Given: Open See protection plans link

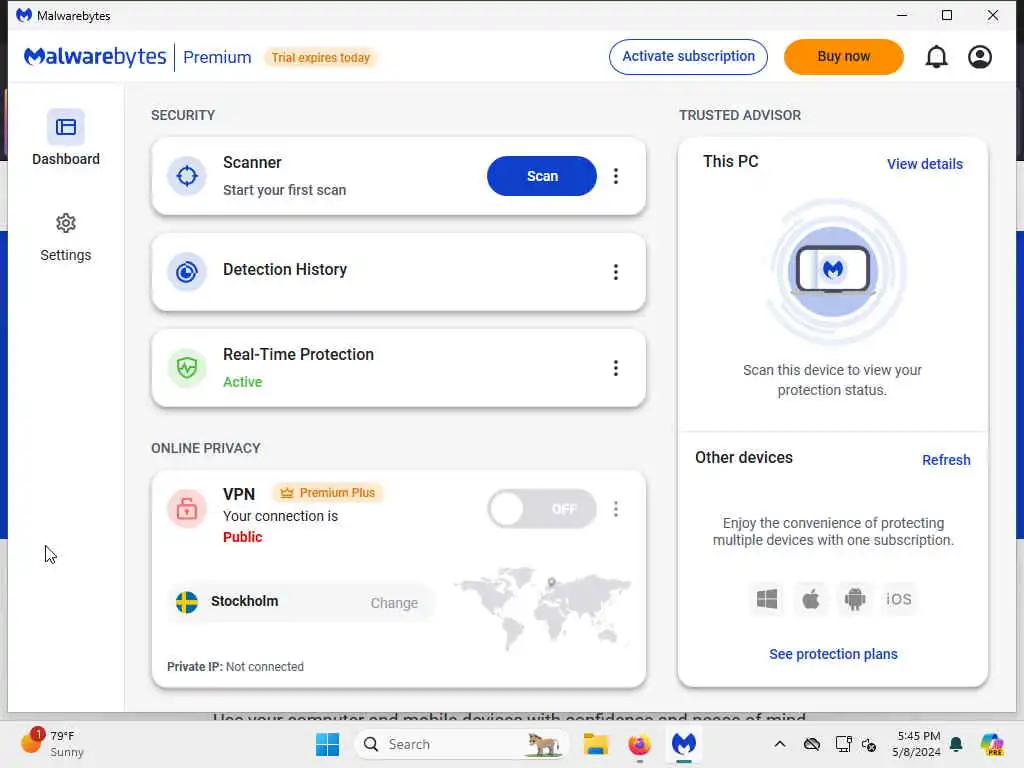Looking at the screenshot, I should pos(833,654).
